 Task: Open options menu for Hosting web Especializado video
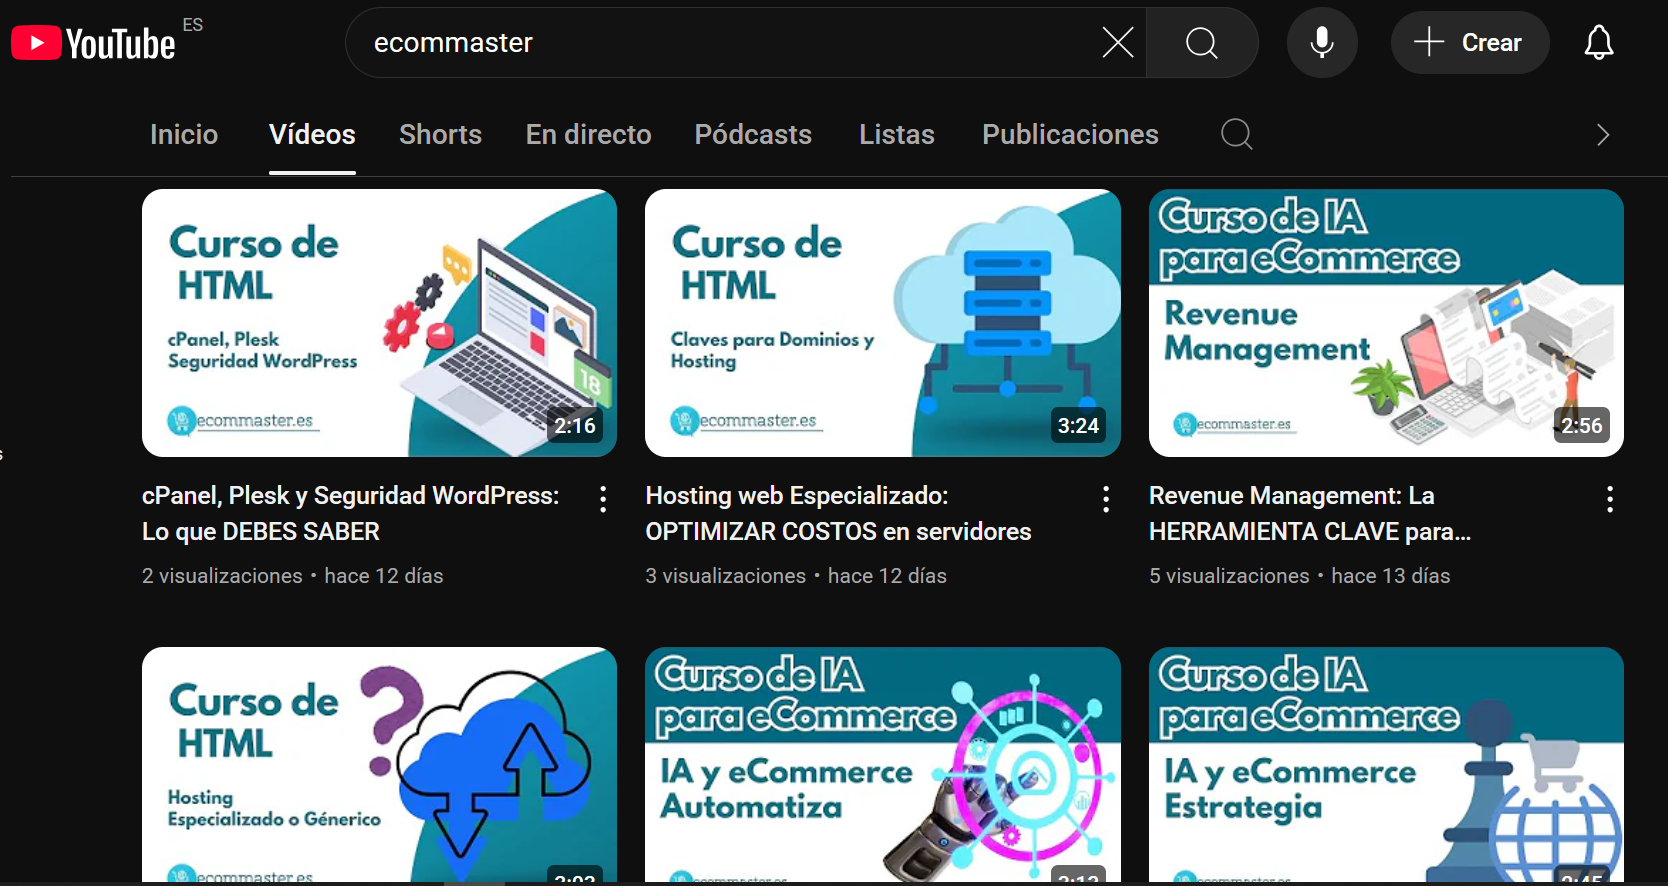1106,499
